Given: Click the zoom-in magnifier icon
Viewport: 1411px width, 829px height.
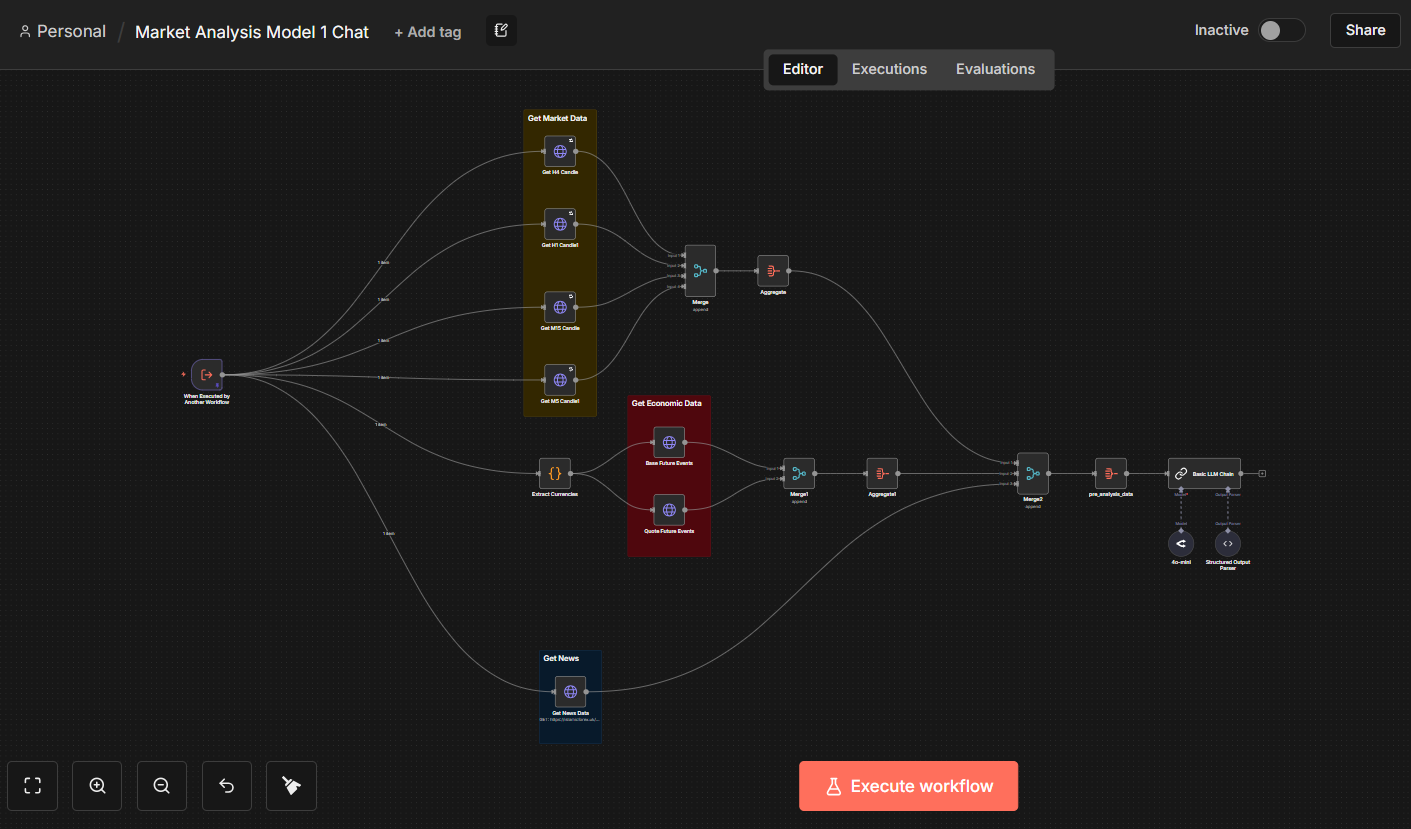Looking at the screenshot, I should coord(96,786).
